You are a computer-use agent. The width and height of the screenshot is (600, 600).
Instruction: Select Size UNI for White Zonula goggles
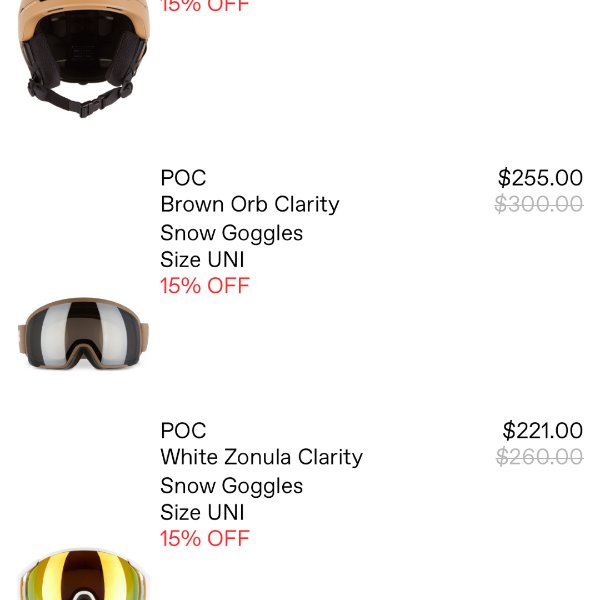[202, 513]
